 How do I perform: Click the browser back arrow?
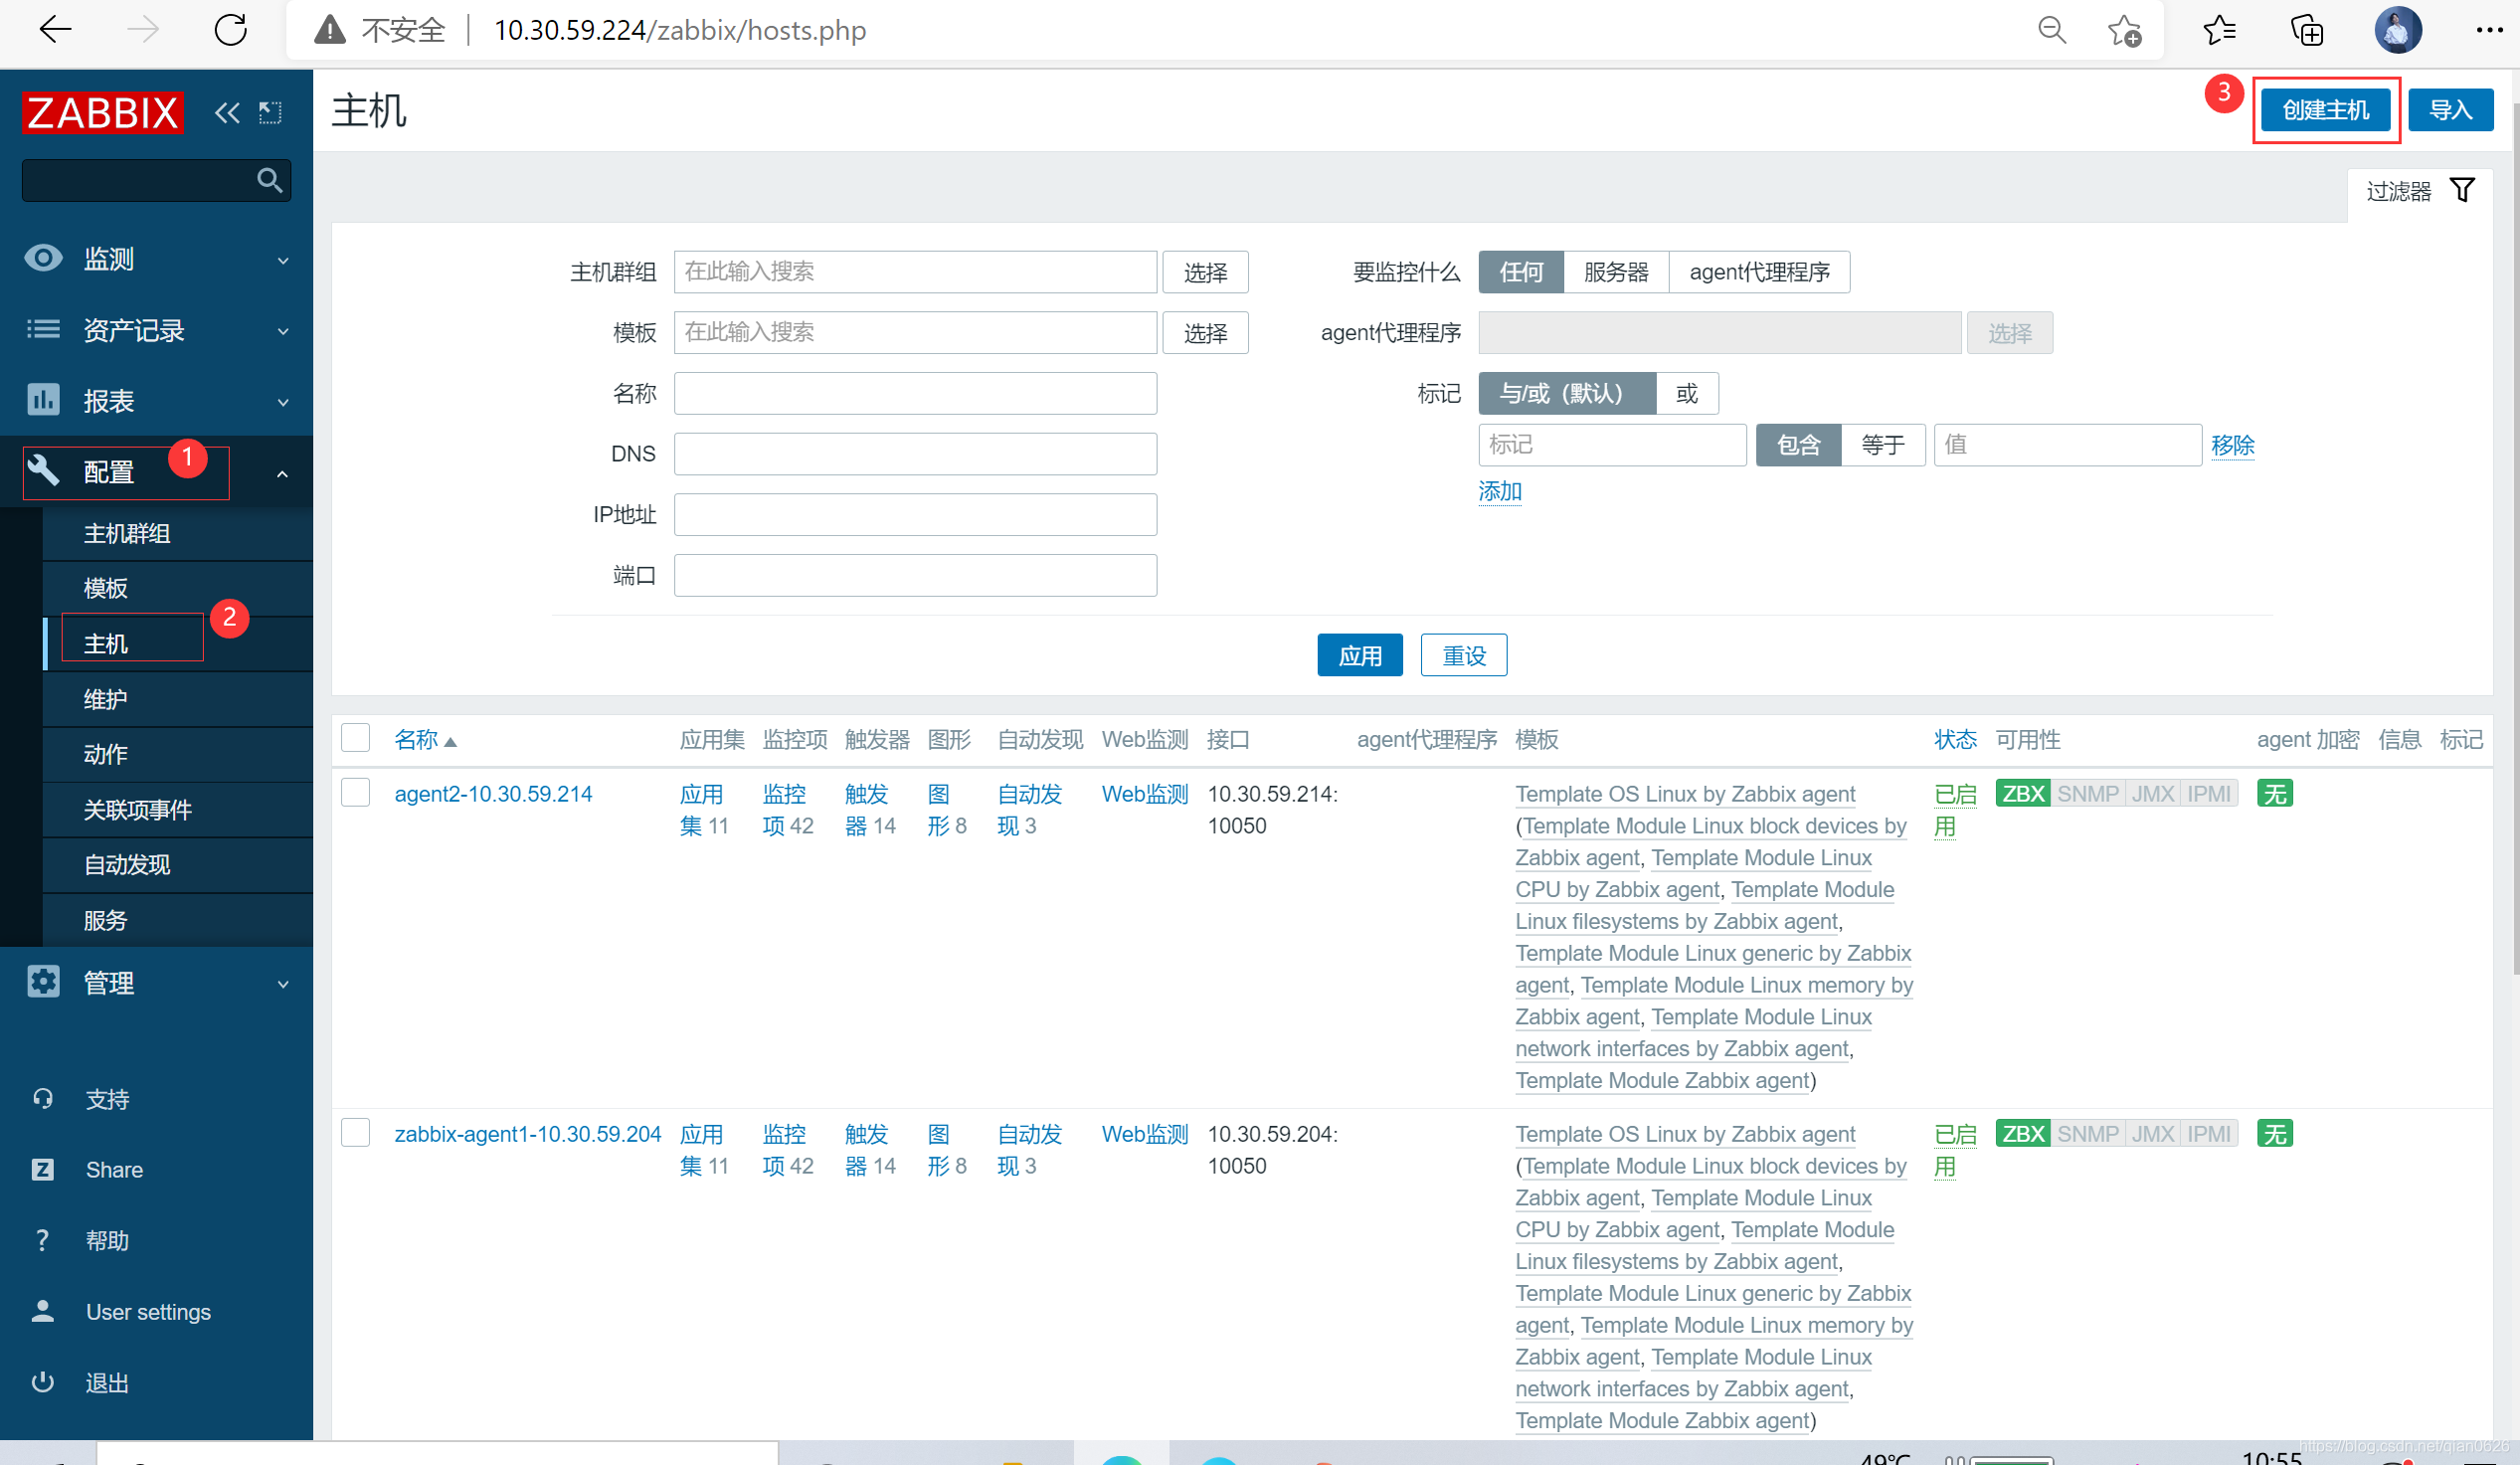[x=55, y=30]
